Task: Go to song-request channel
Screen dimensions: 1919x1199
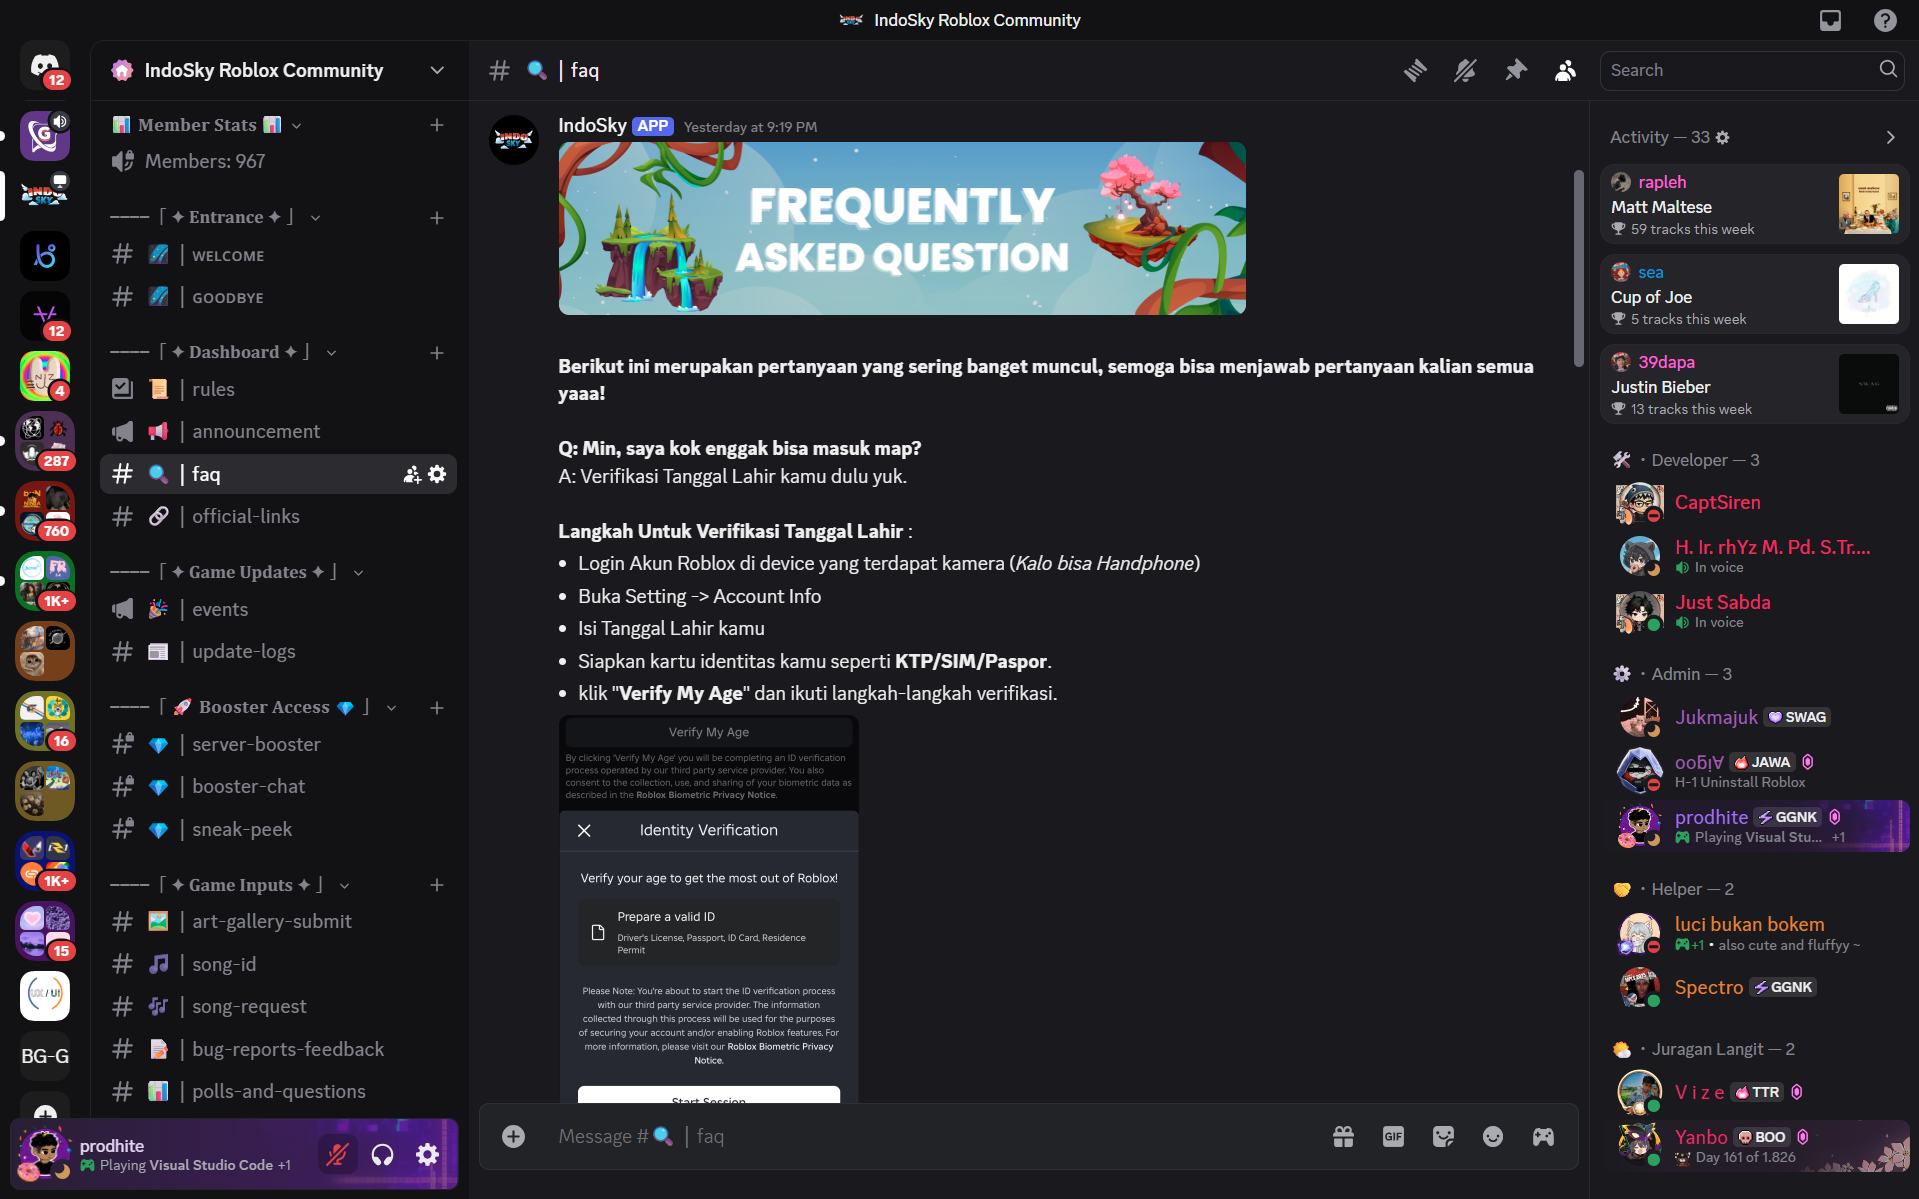Action: [278, 1006]
